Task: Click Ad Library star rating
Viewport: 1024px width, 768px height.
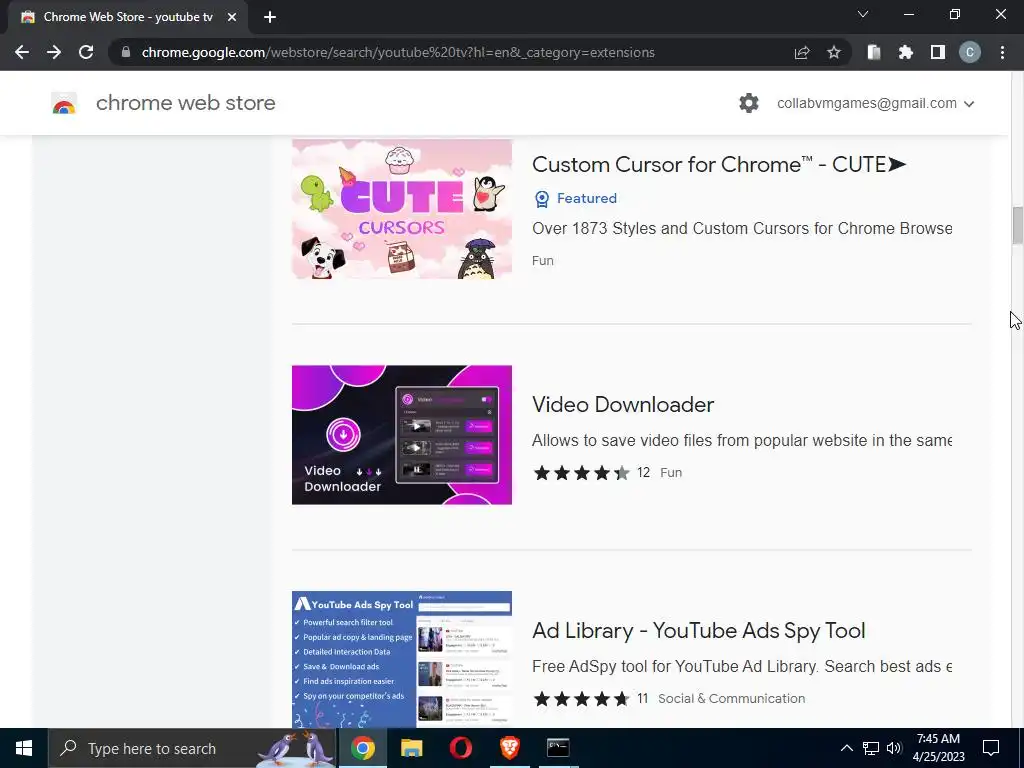Action: pyautogui.click(x=581, y=699)
